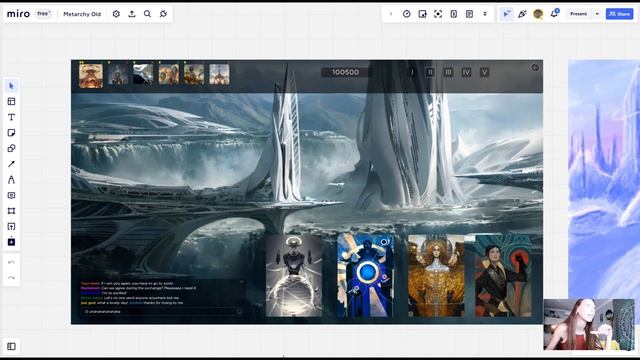
Task: Open the frames panel at bottom left
Action: (x=11, y=347)
